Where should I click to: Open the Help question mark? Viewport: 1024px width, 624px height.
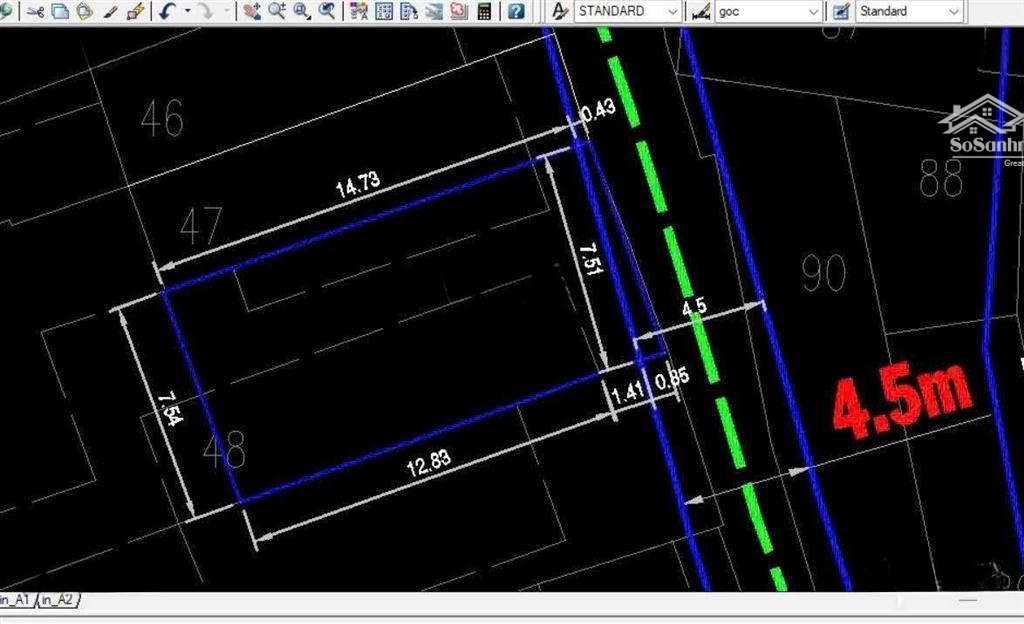515,11
